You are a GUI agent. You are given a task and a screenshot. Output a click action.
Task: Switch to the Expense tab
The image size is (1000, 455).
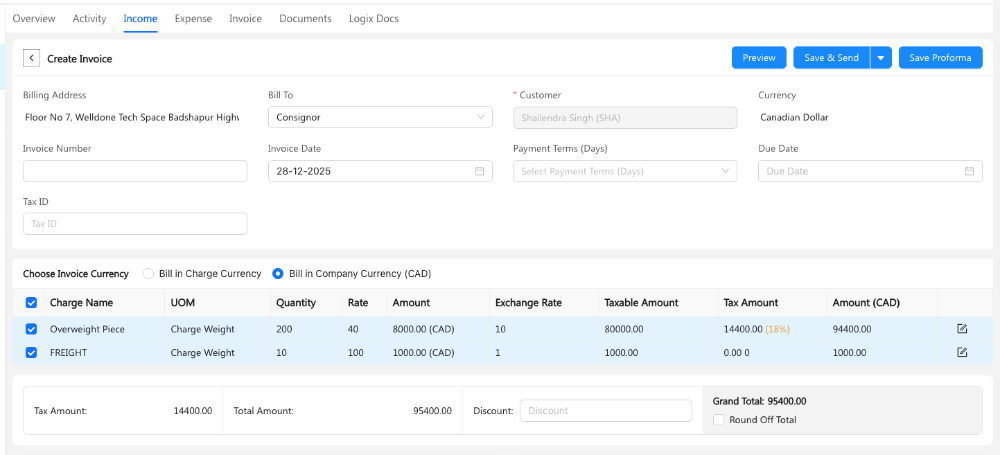(193, 19)
